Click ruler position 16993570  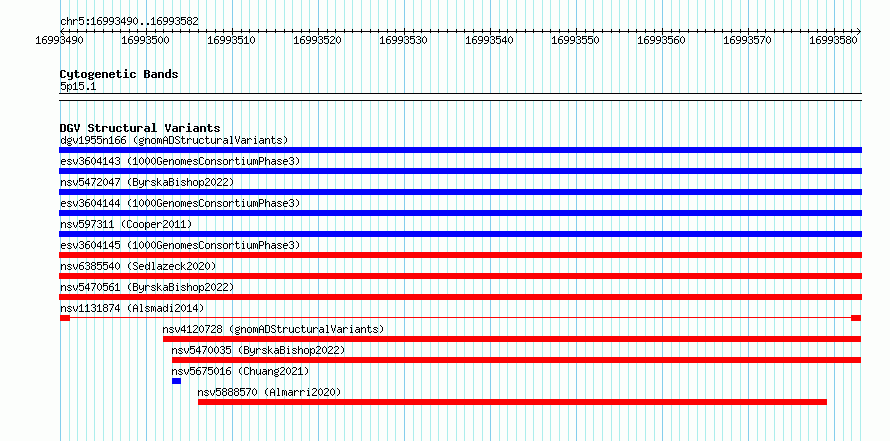[748, 40]
